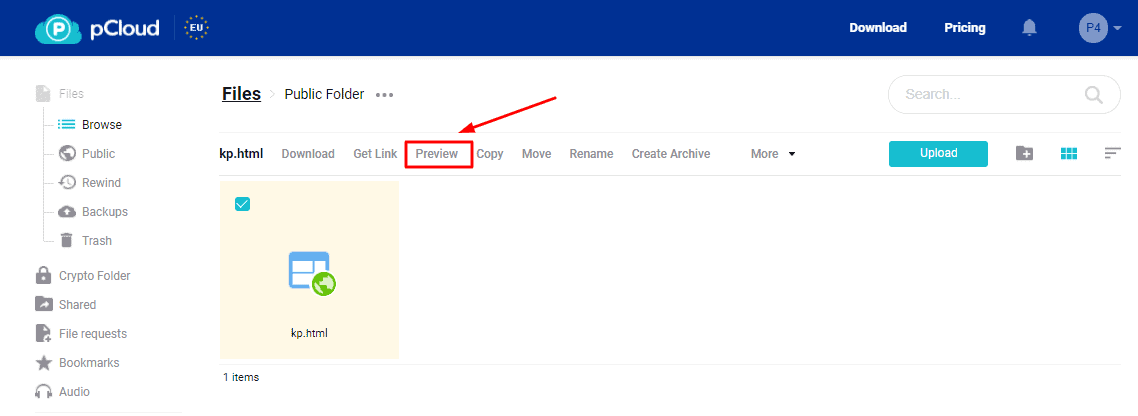The image size is (1138, 416).
Task: Click the Shared folder icon
Action: (44, 304)
